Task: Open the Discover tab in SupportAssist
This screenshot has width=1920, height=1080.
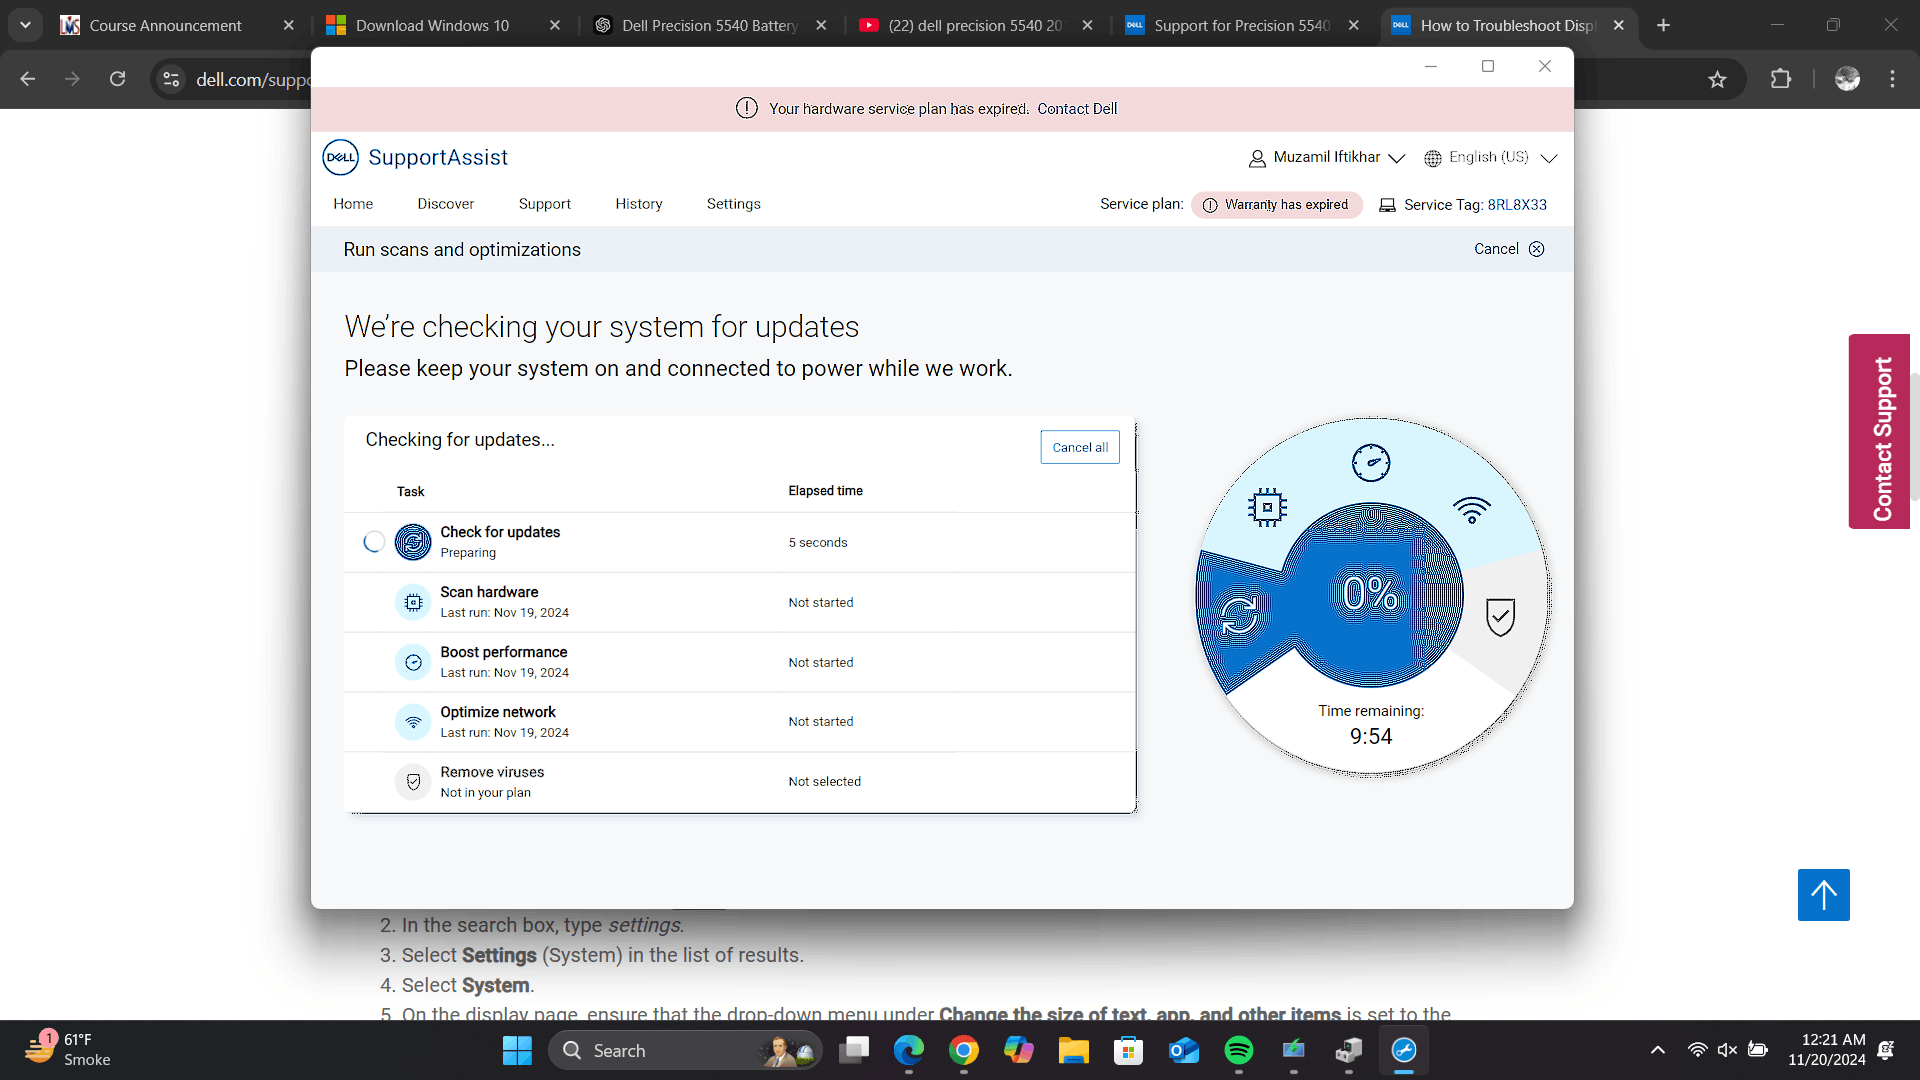Action: pos(446,204)
